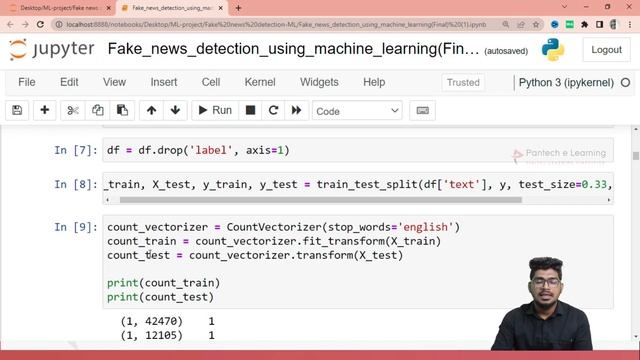Click the notebook vertical scrollbar thumb
640x360 pixels.
pos(636,156)
